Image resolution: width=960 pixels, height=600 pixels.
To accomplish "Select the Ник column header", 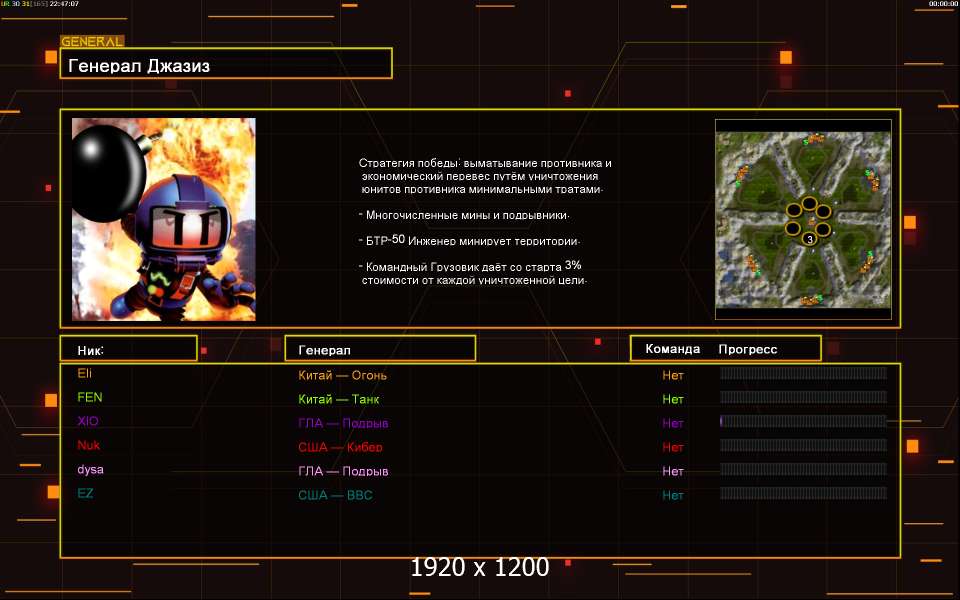I will (x=91, y=350).
